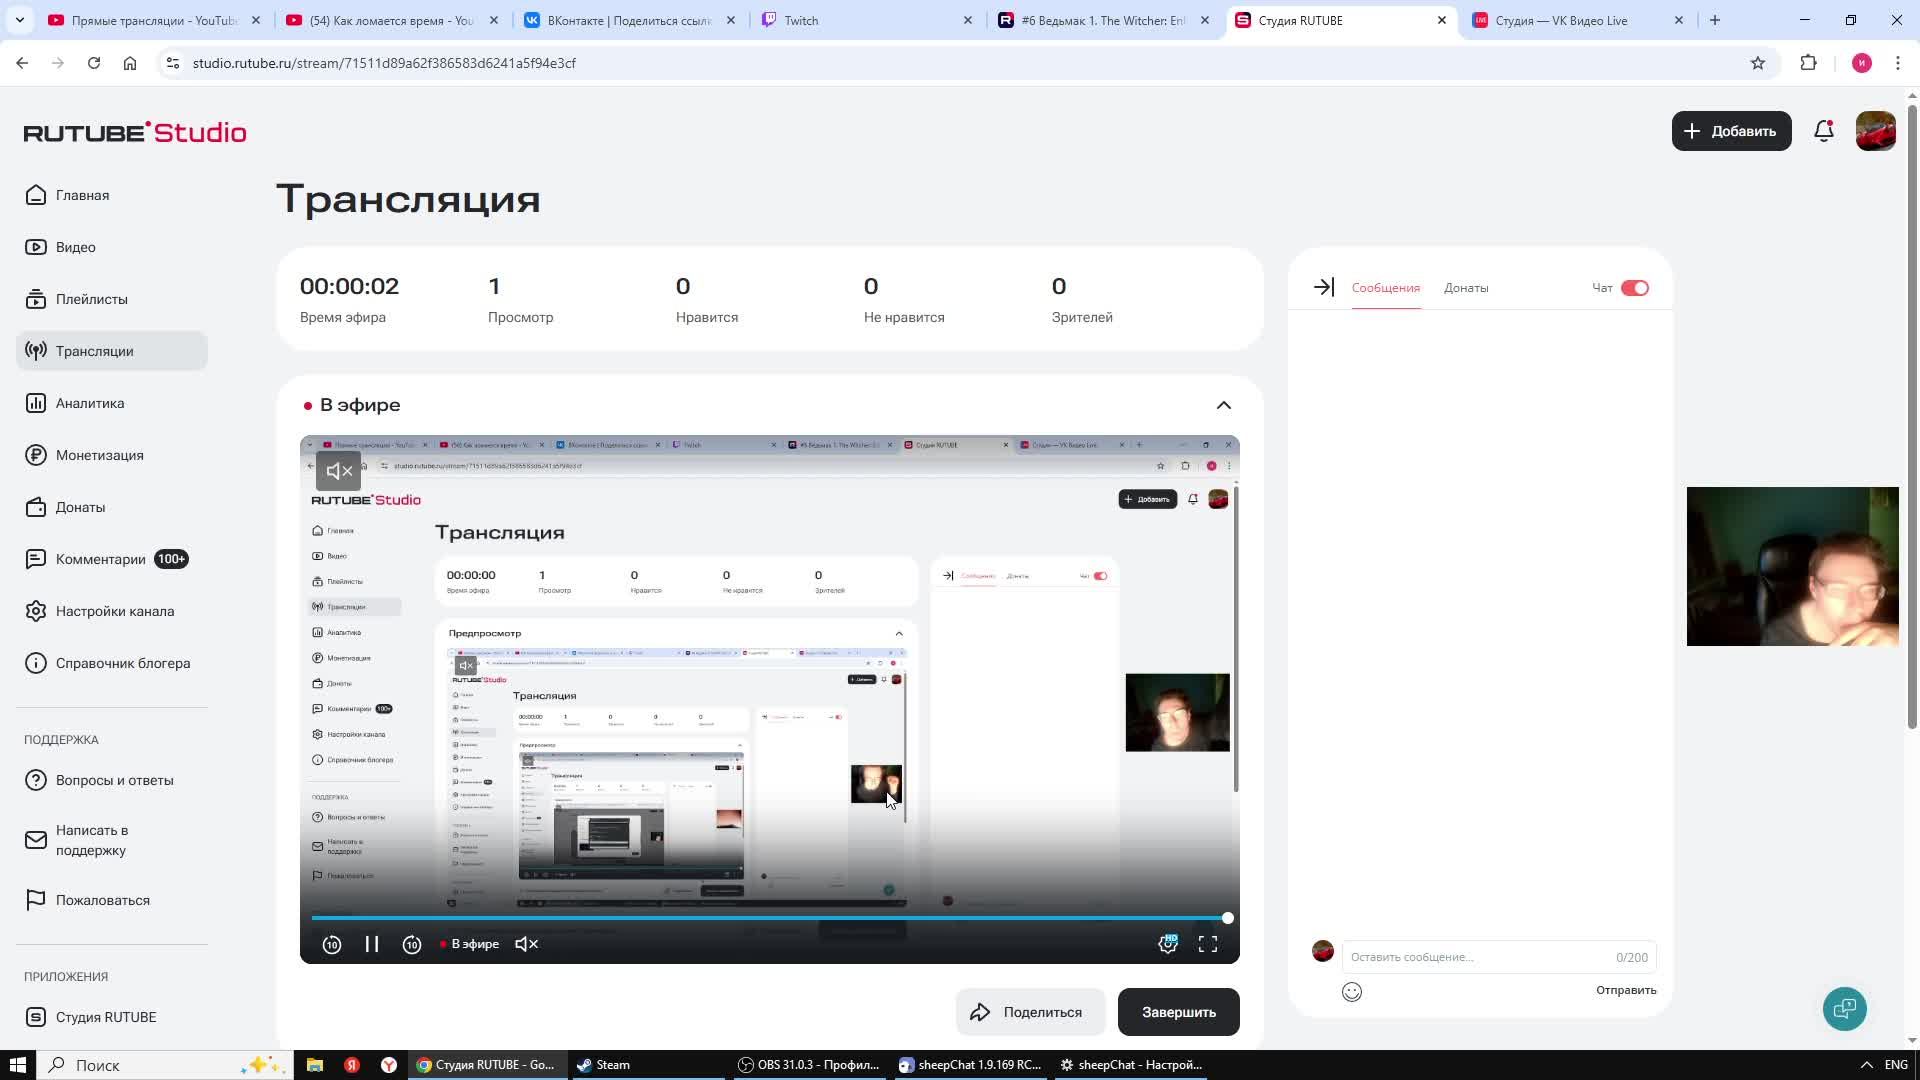Skip forward 10 seconds in player
Screen dimensions: 1920x1080
point(412,944)
